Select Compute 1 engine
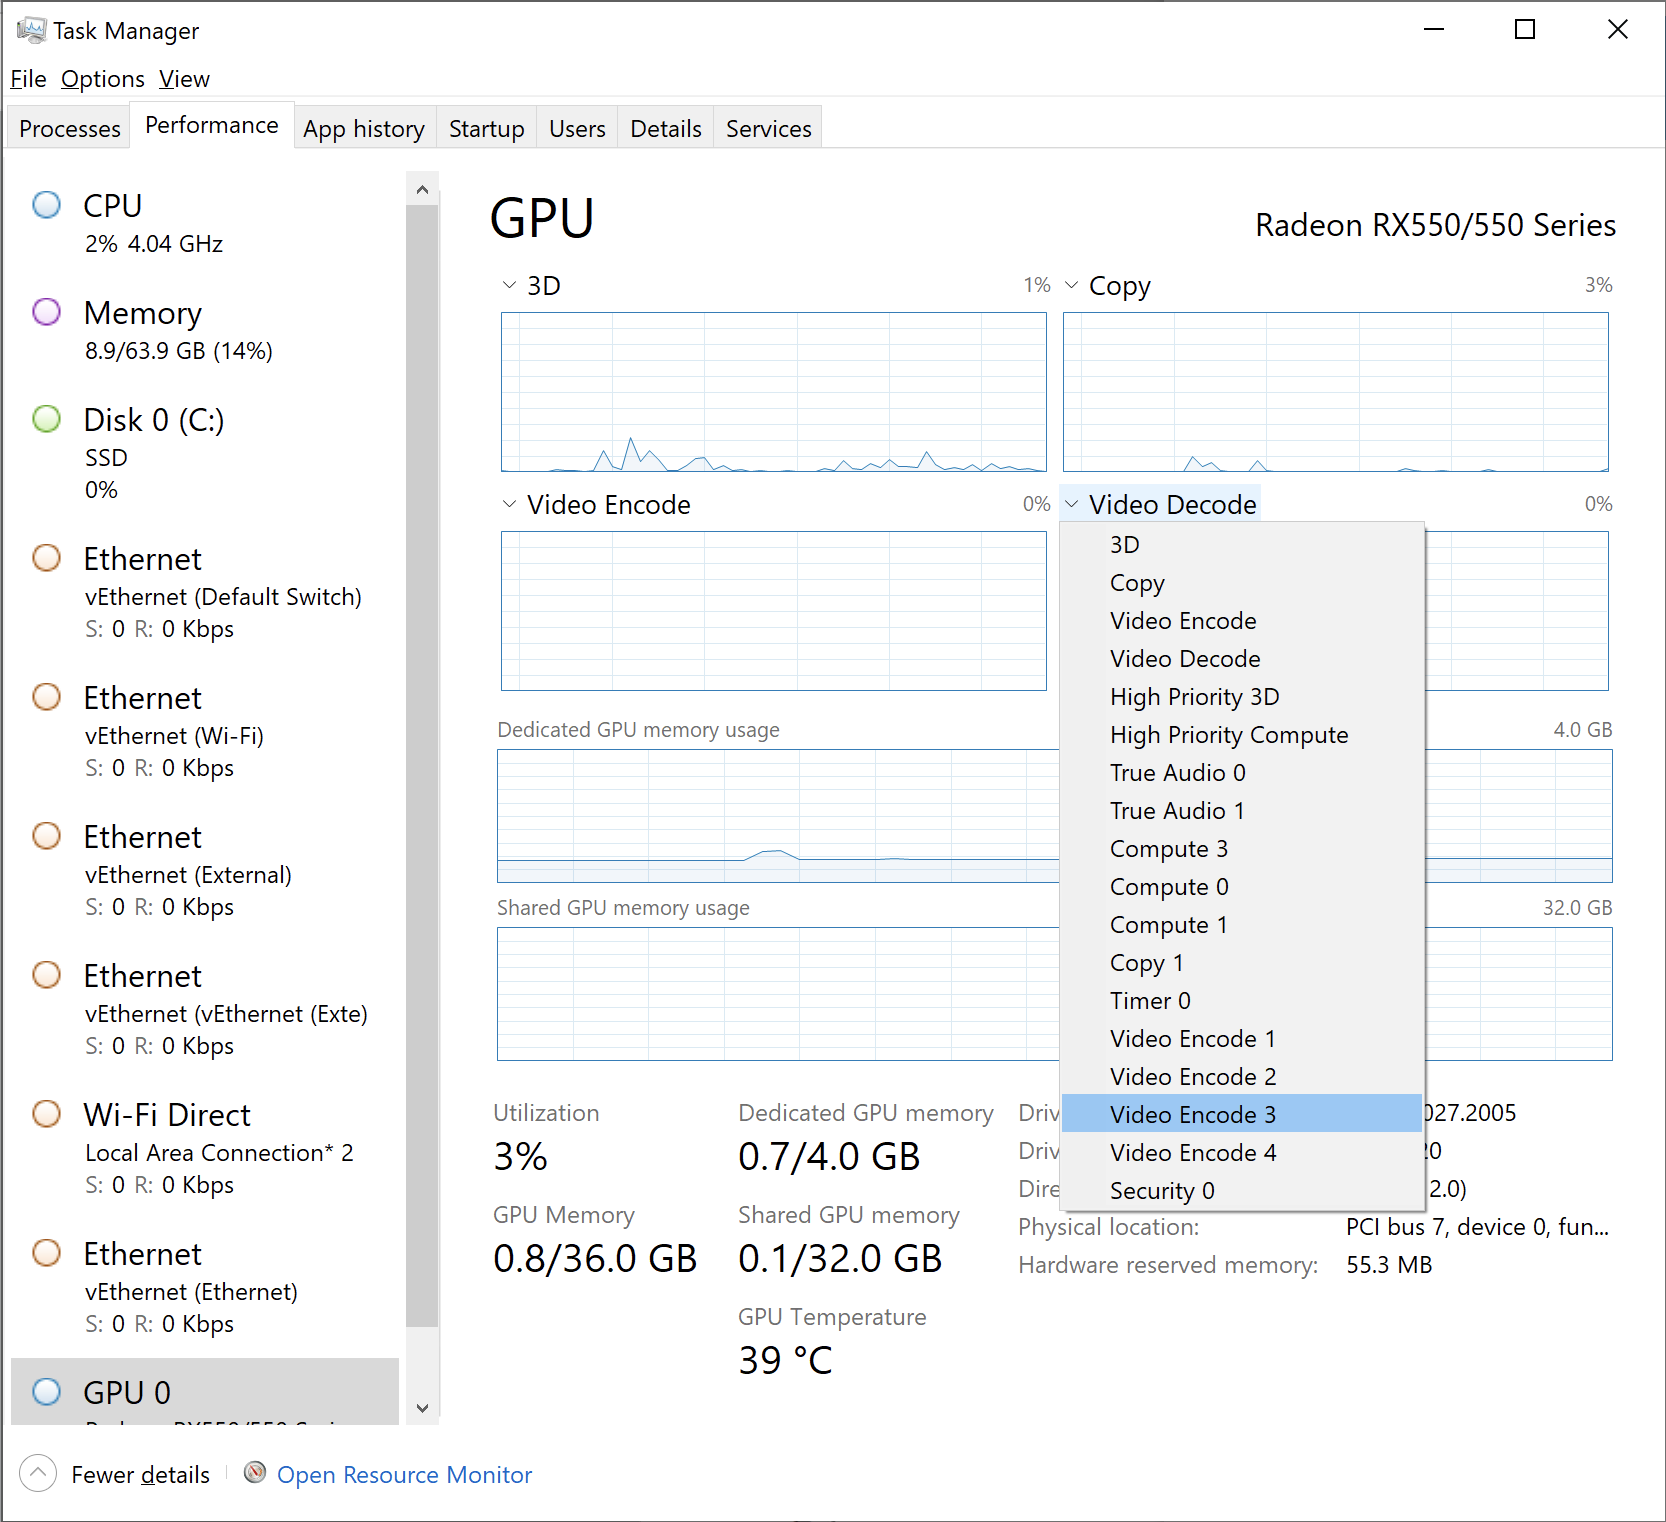This screenshot has width=1666, height=1522. coord(1242,925)
